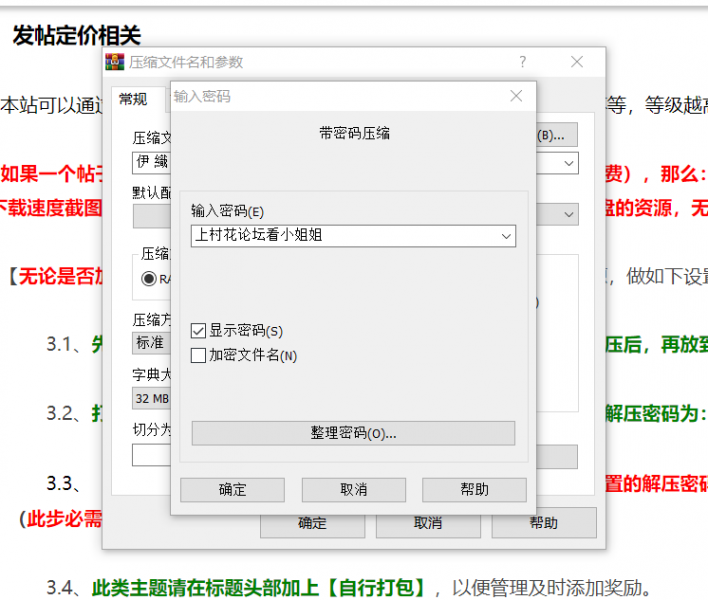Click the WinRAR icon in the dialog title bar
708x600 pixels.
tap(115, 62)
